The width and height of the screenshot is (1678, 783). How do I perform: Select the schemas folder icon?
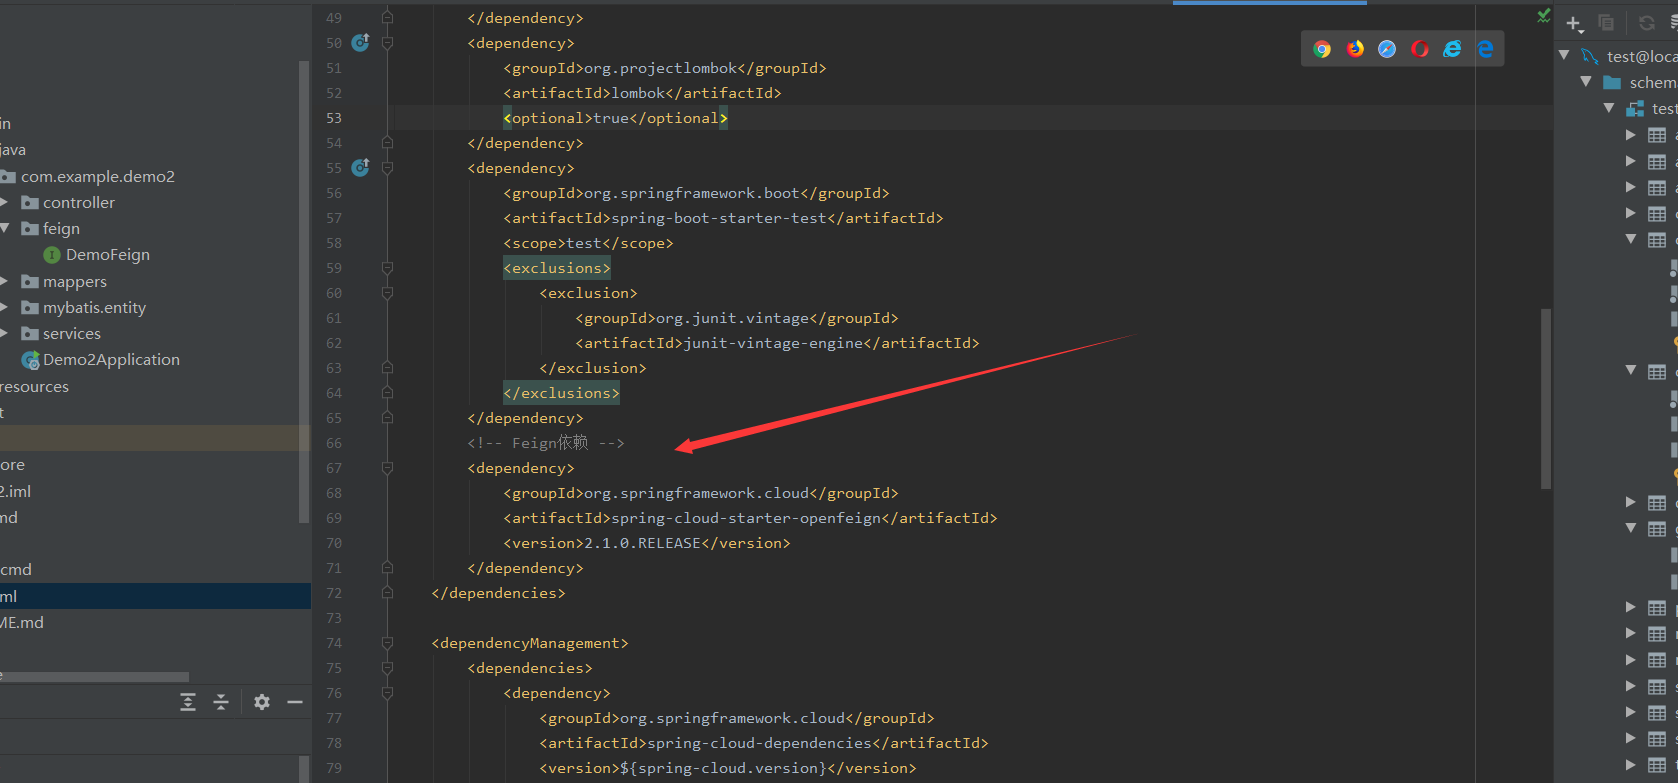(1612, 82)
